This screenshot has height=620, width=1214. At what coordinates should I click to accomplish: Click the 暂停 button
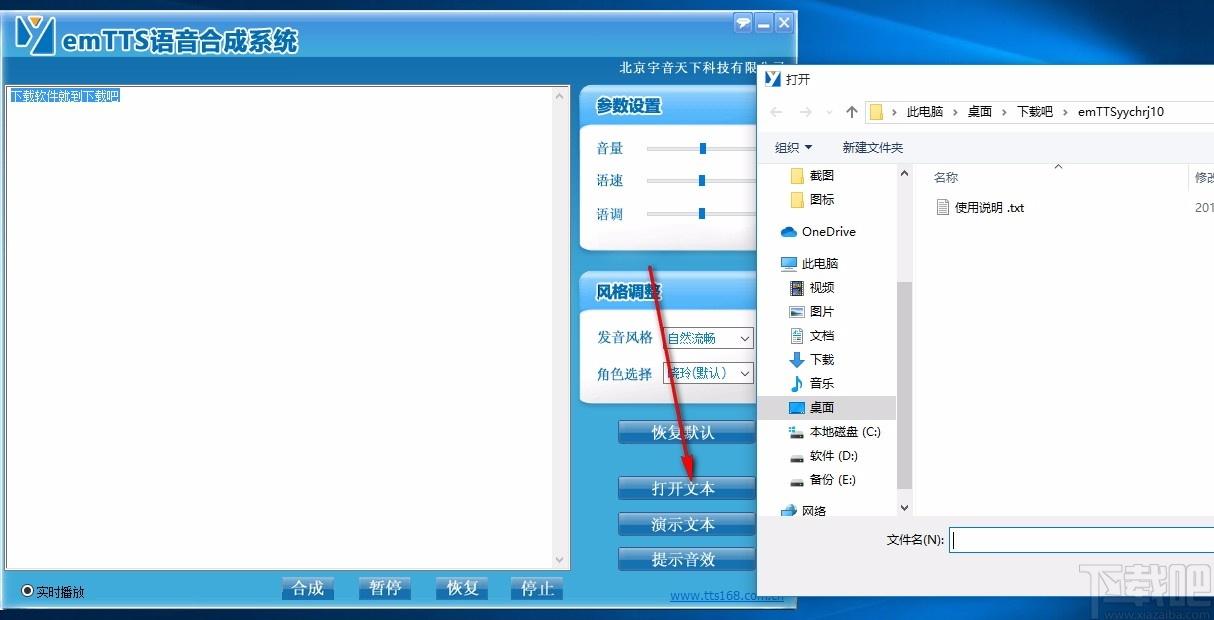click(x=385, y=588)
